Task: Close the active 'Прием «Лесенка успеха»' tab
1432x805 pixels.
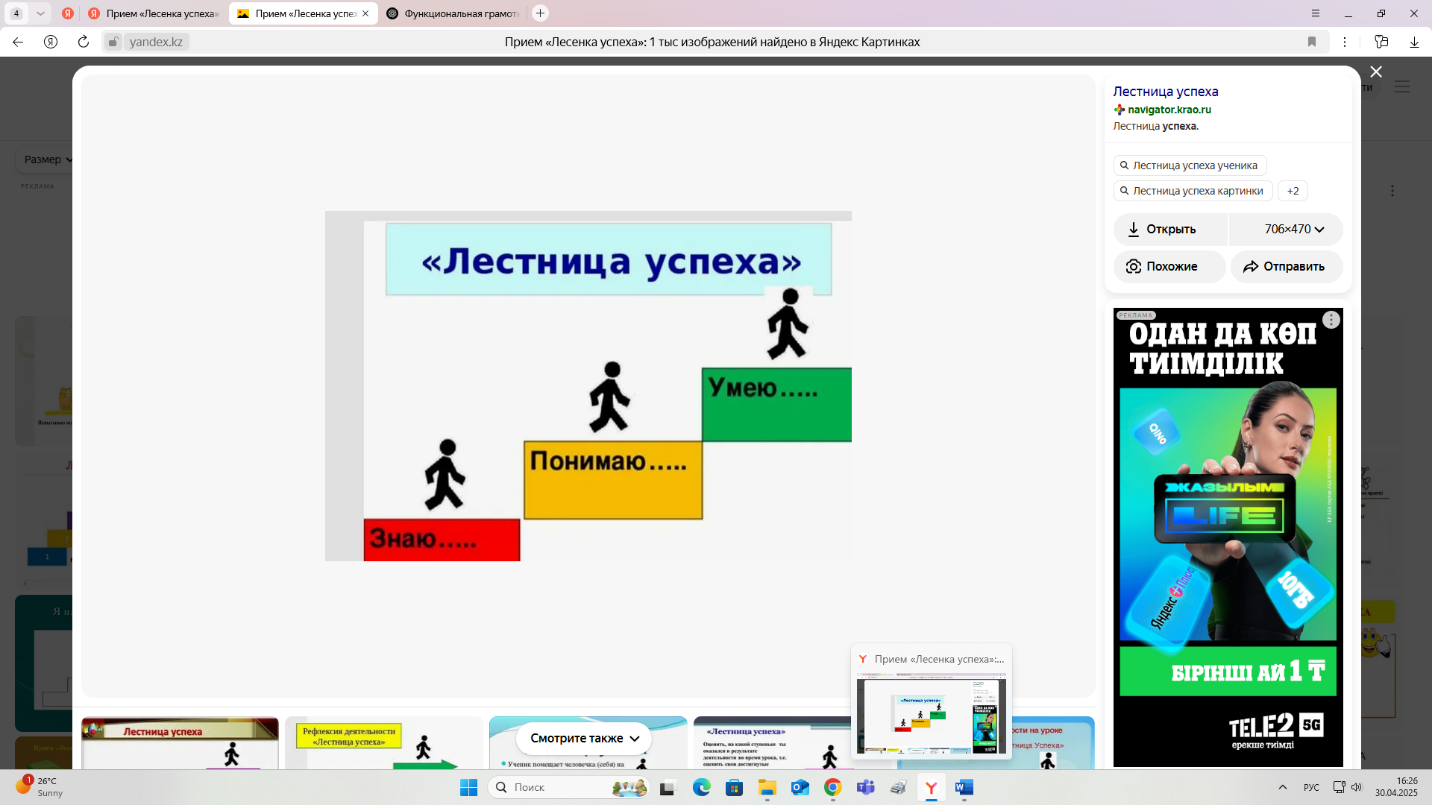Action: (x=365, y=13)
